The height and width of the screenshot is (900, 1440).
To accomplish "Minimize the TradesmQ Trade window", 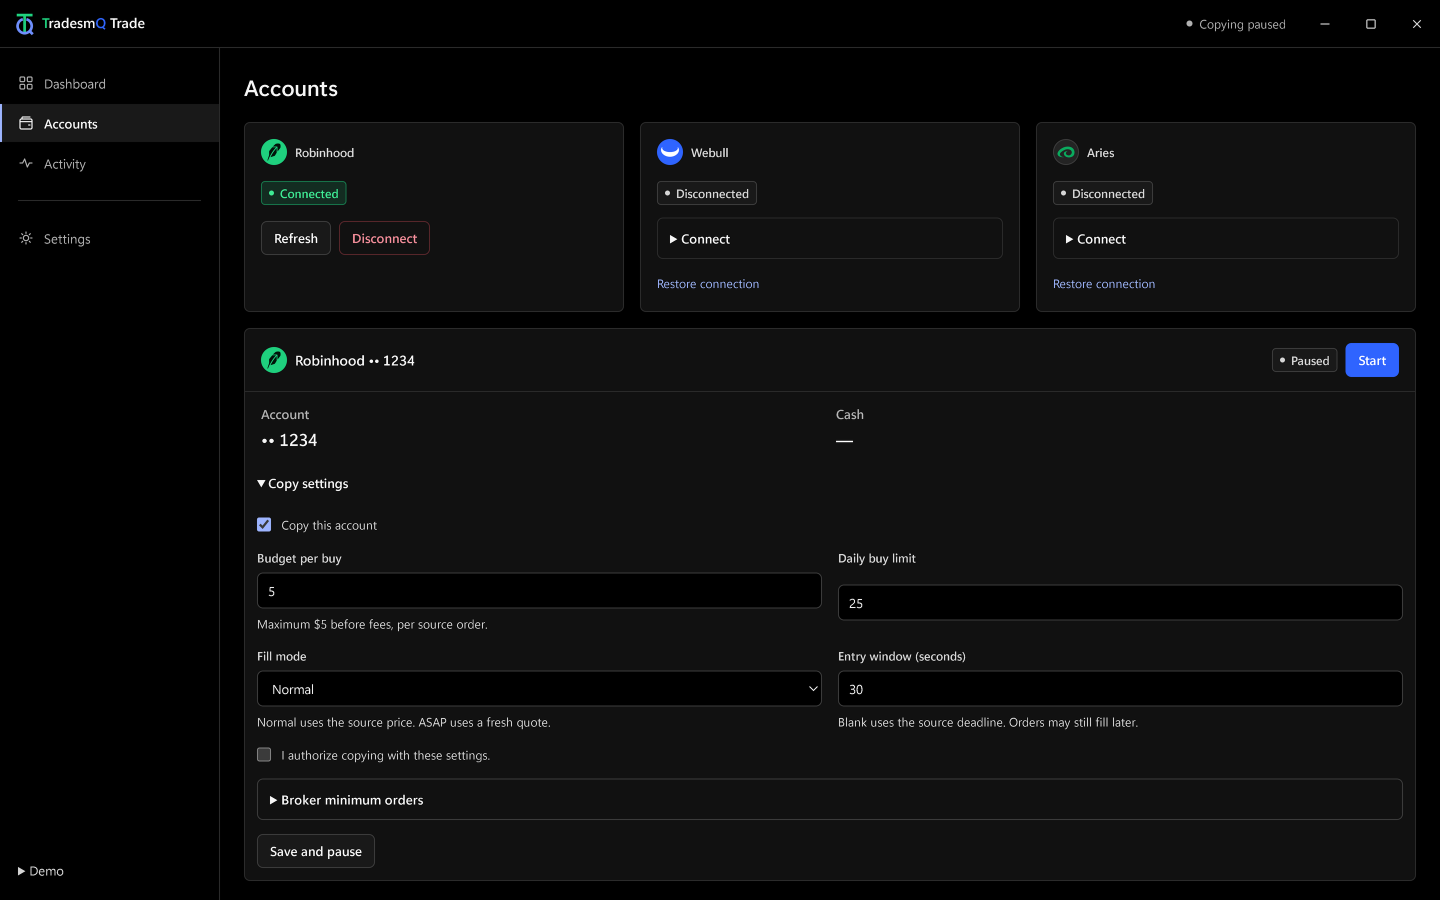I will click(x=1325, y=24).
